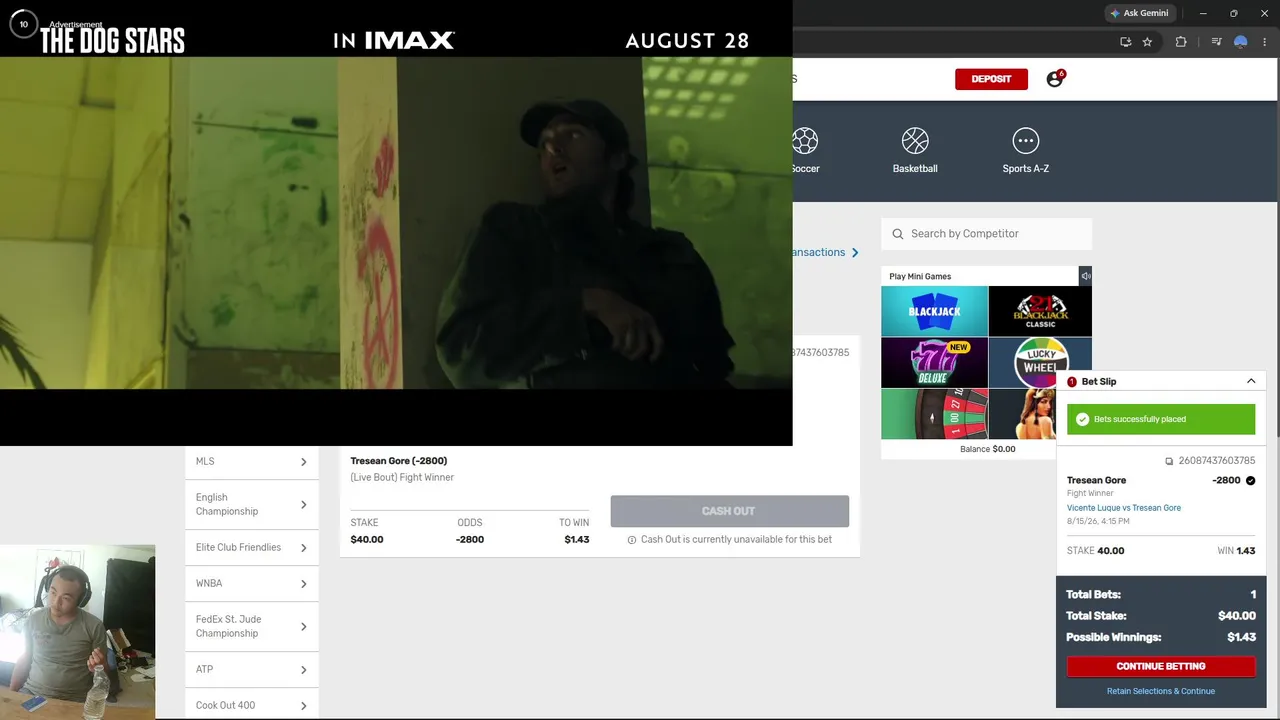
Task: Click the $1.43 To Win value
Action: pyautogui.click(x=577, y=540)
